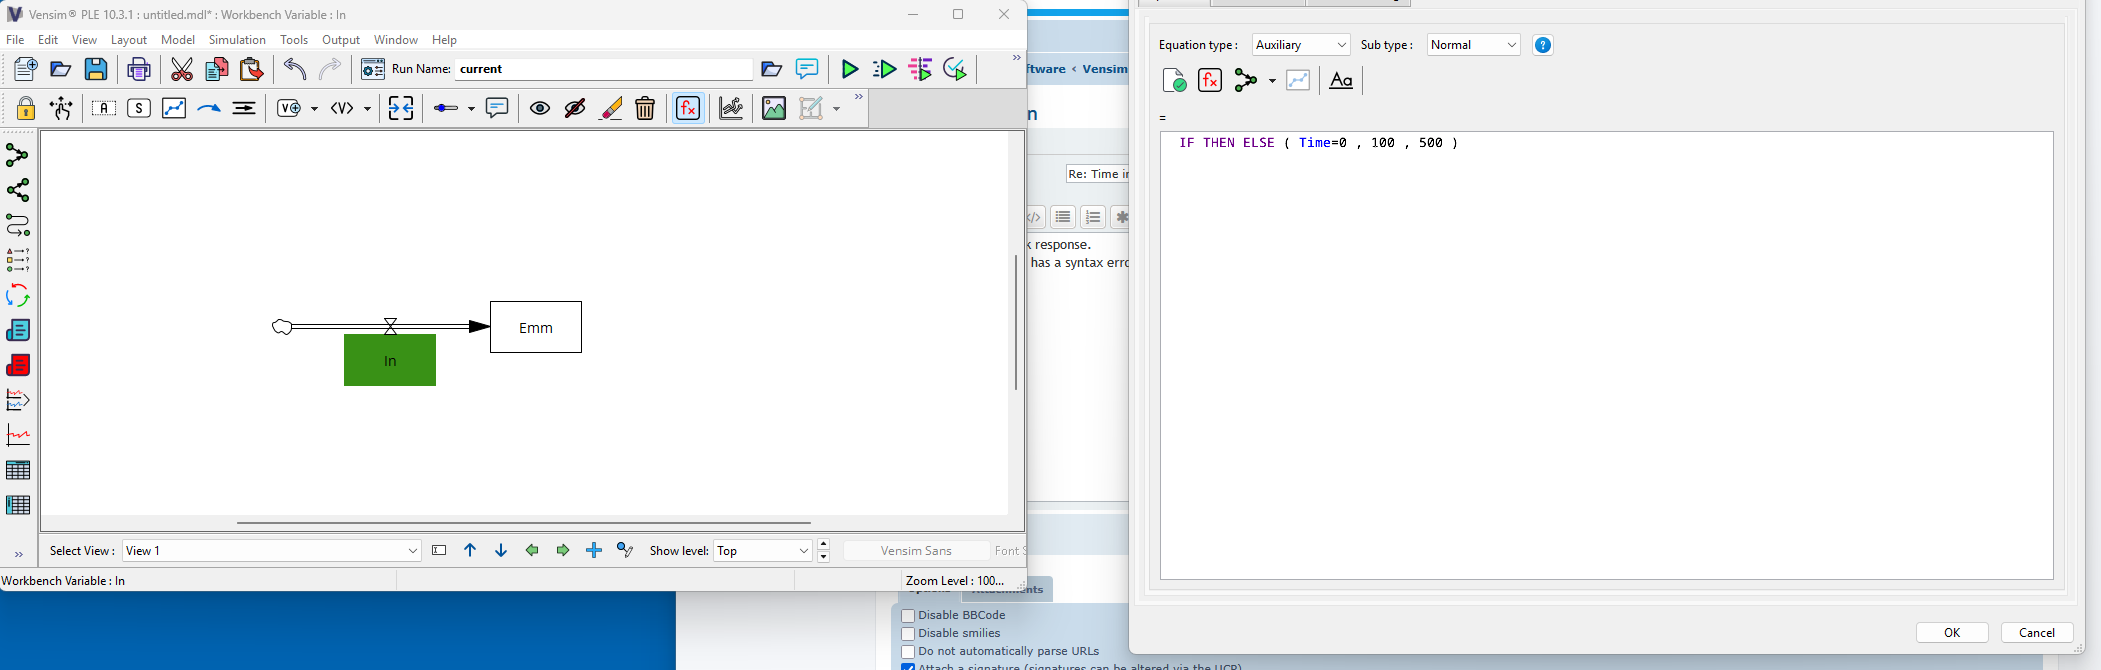Print the sketch using printer icon
Image resolution: width=2101 pixels, height=670 pixels.
coord(139,69)
